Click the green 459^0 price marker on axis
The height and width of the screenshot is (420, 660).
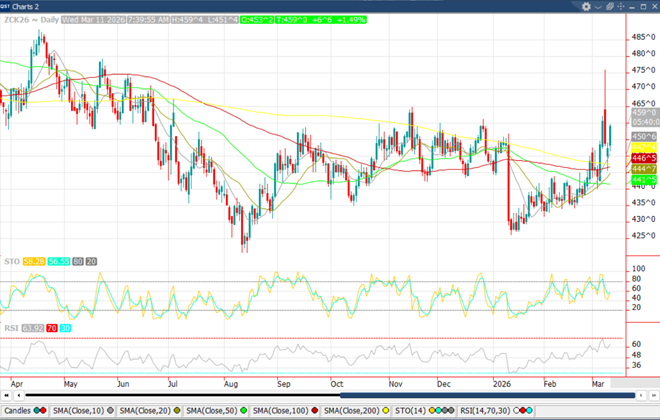point(644,112)
